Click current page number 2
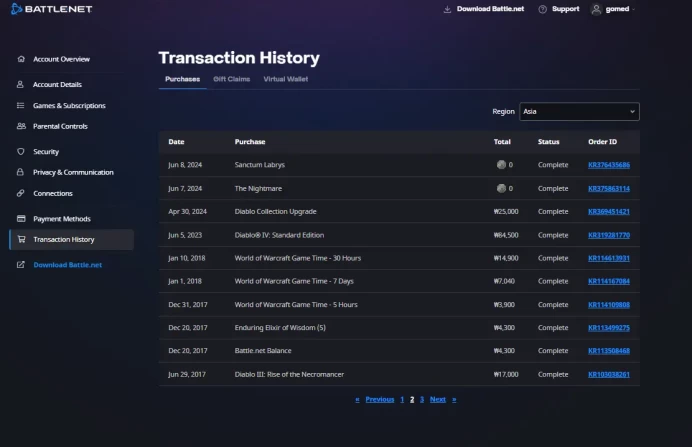The width and height of the screenshot is (692, 447). [412, 399]
